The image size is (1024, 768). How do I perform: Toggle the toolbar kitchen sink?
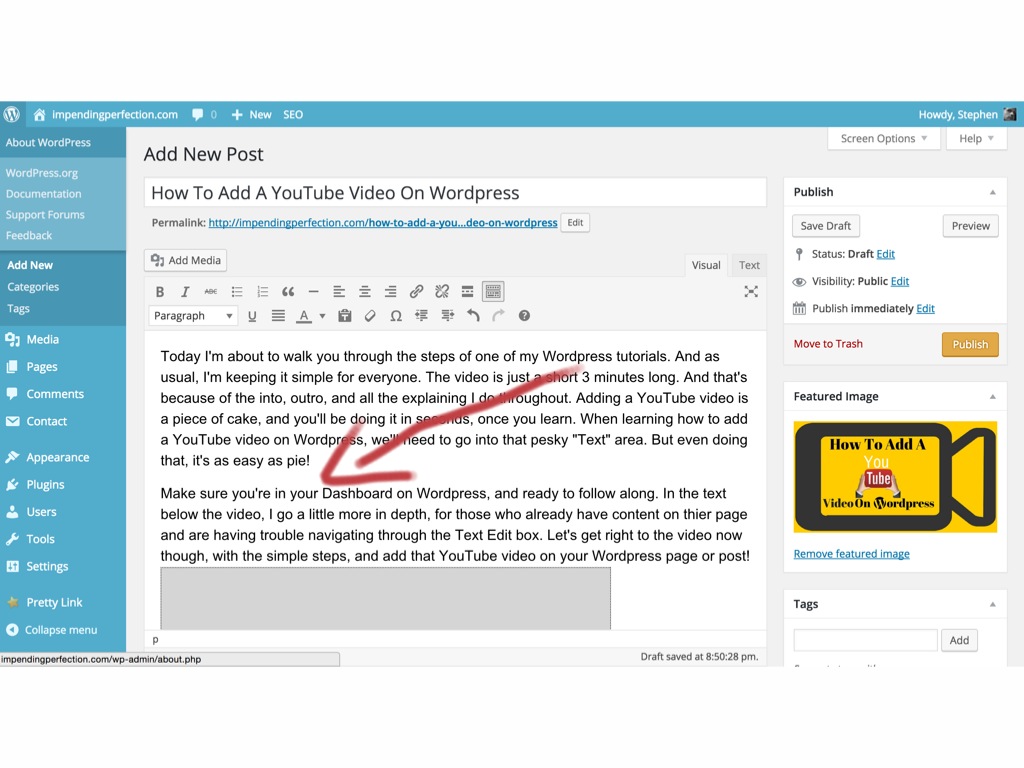493,292
